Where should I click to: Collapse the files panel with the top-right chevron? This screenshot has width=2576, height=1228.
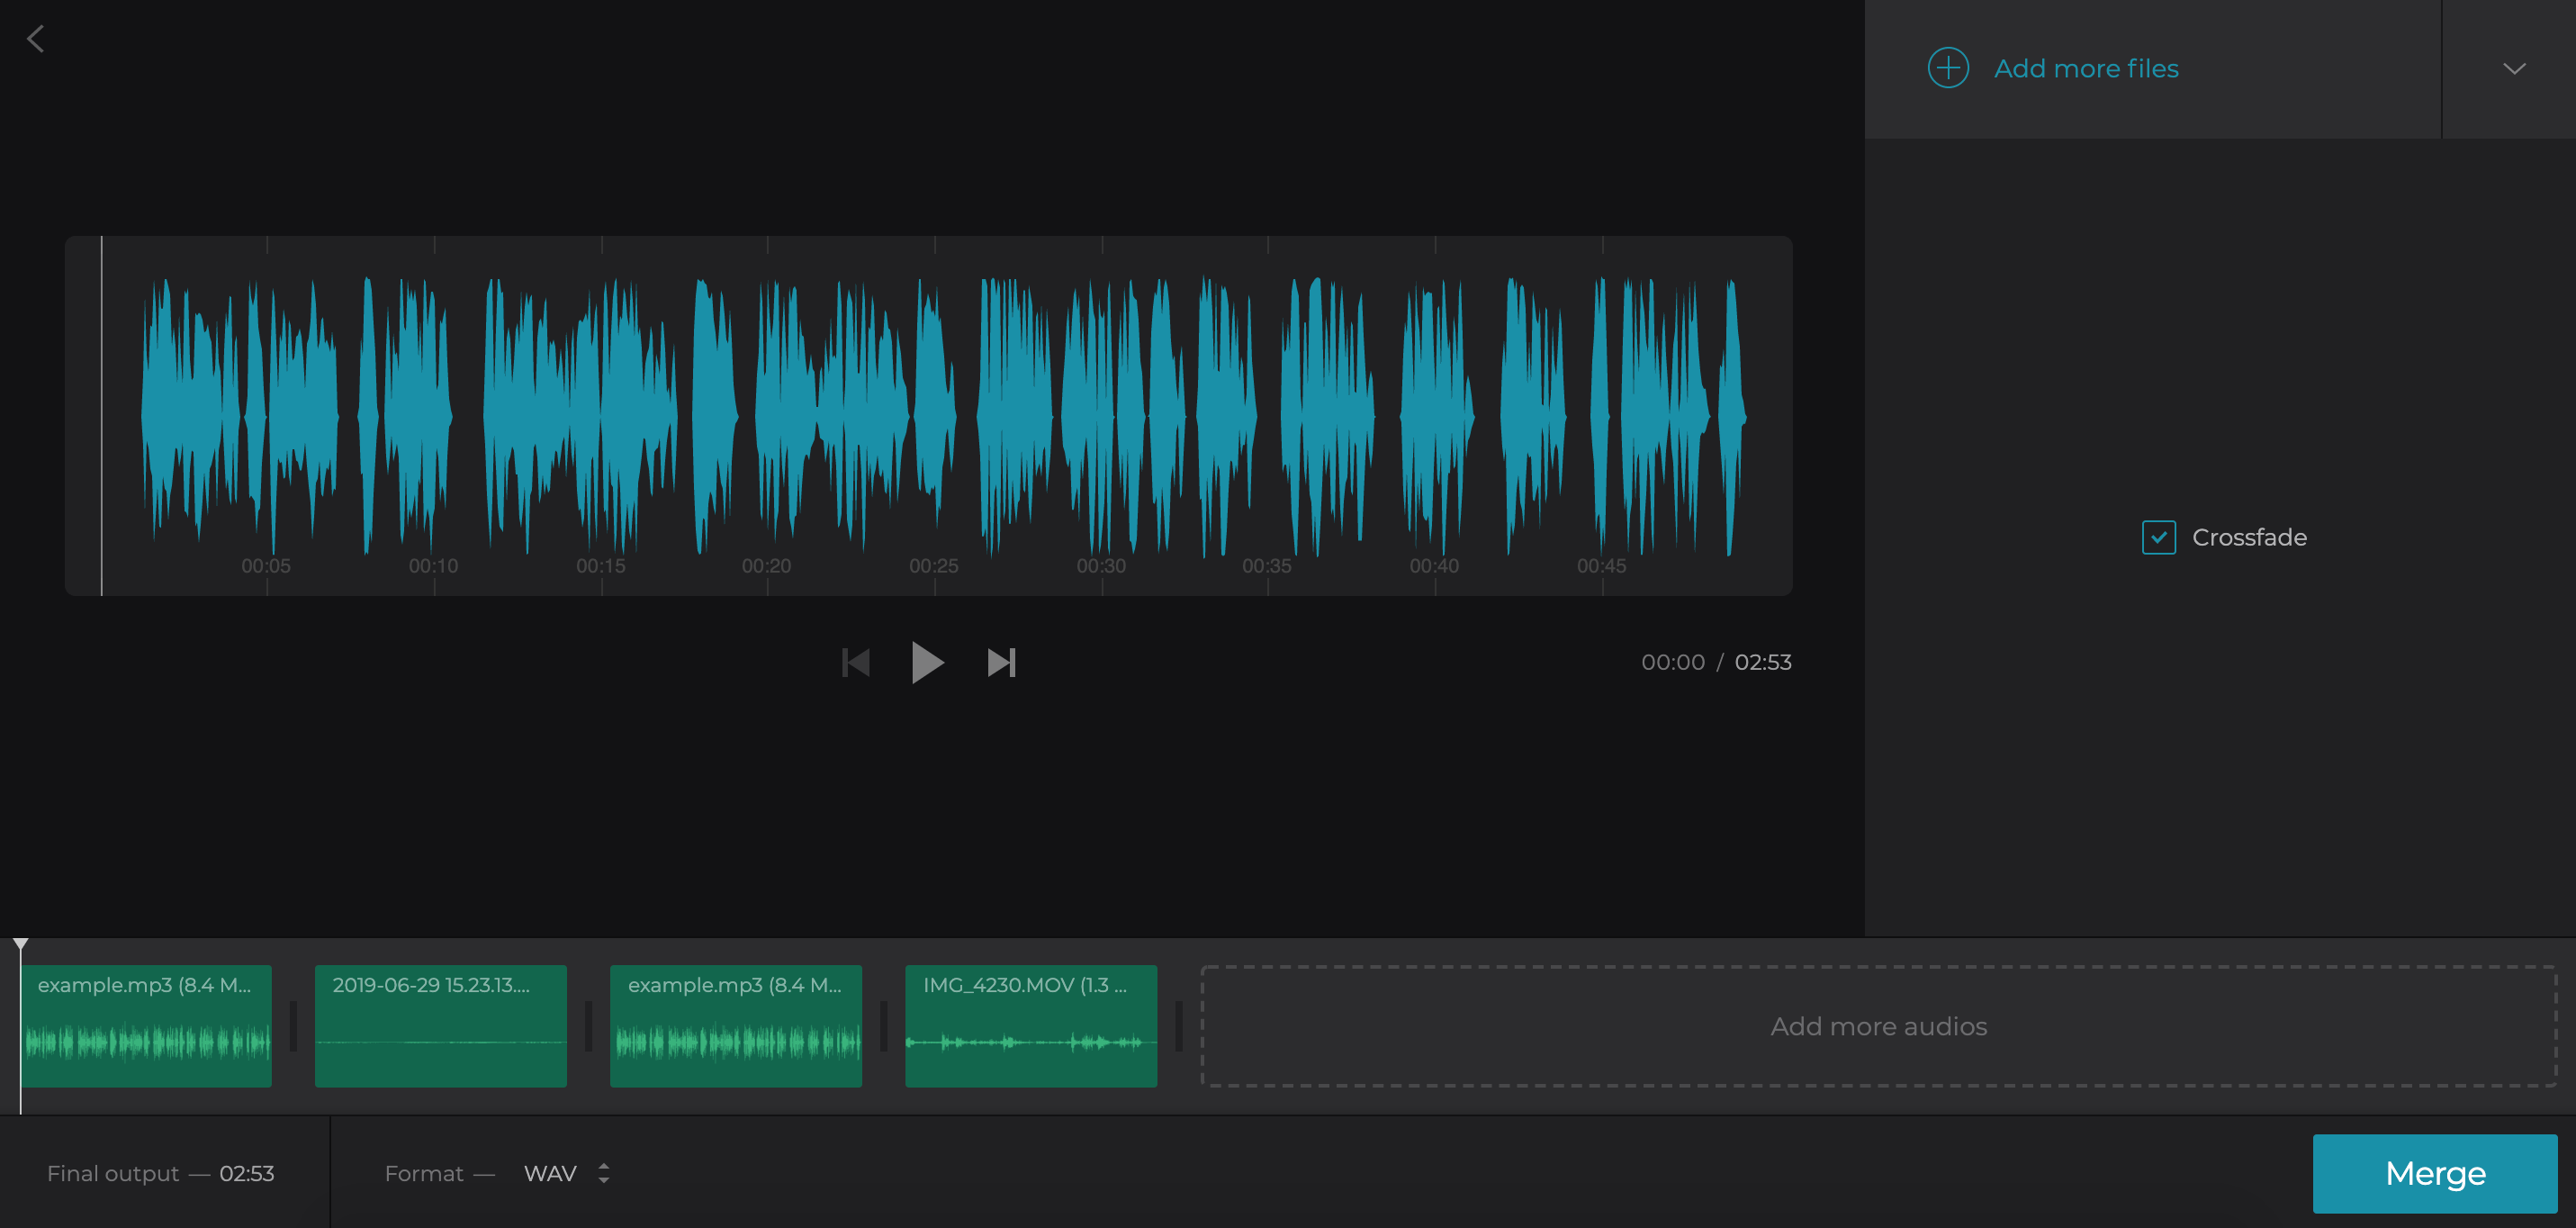click(x=2513, y=69)
